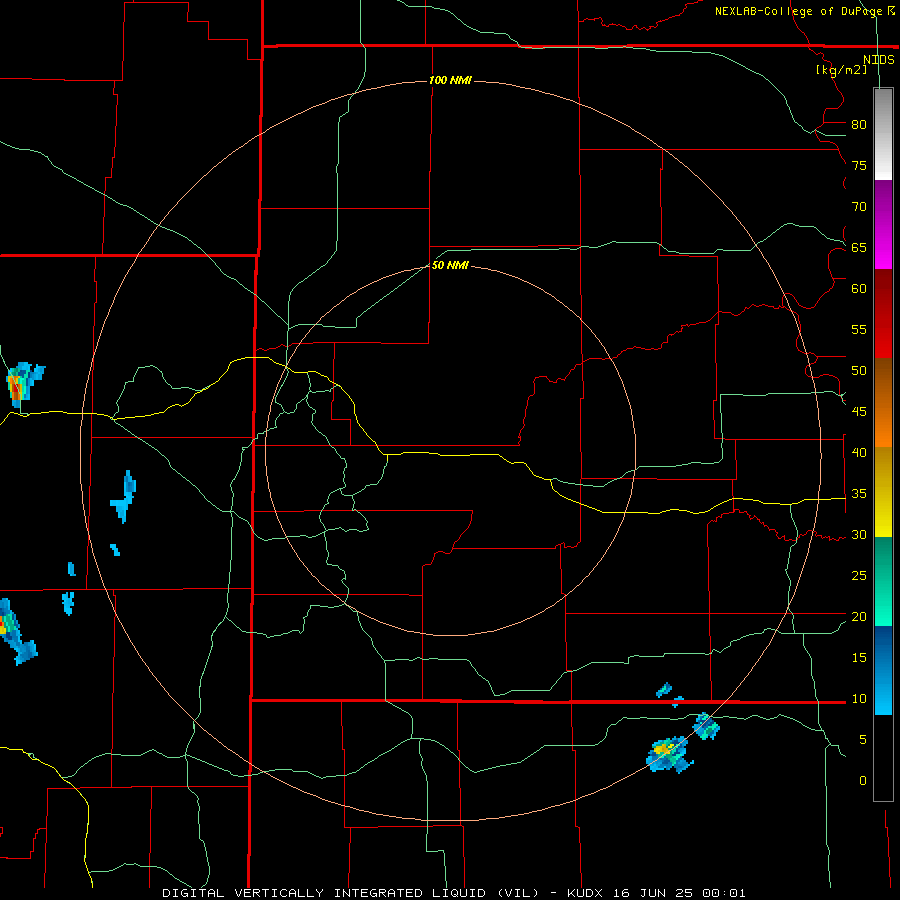
Task: Click the 30 value on the color scale
Action: point(859,535)
